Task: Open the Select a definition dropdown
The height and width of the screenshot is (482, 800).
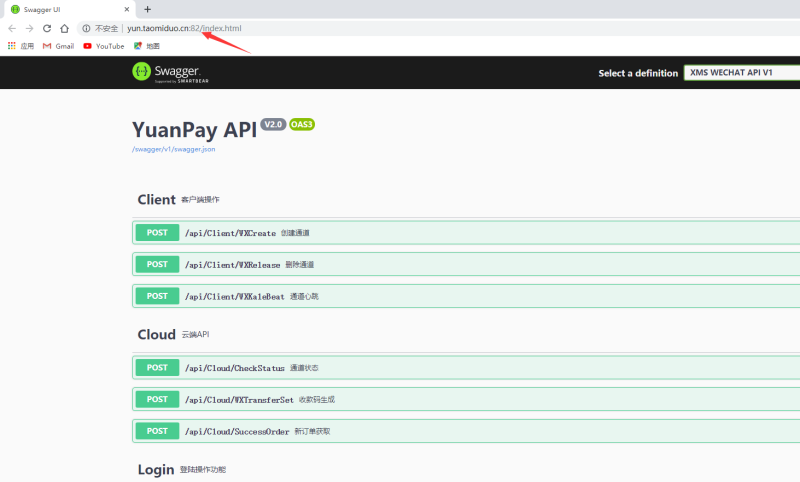Action: pos(742,72)
